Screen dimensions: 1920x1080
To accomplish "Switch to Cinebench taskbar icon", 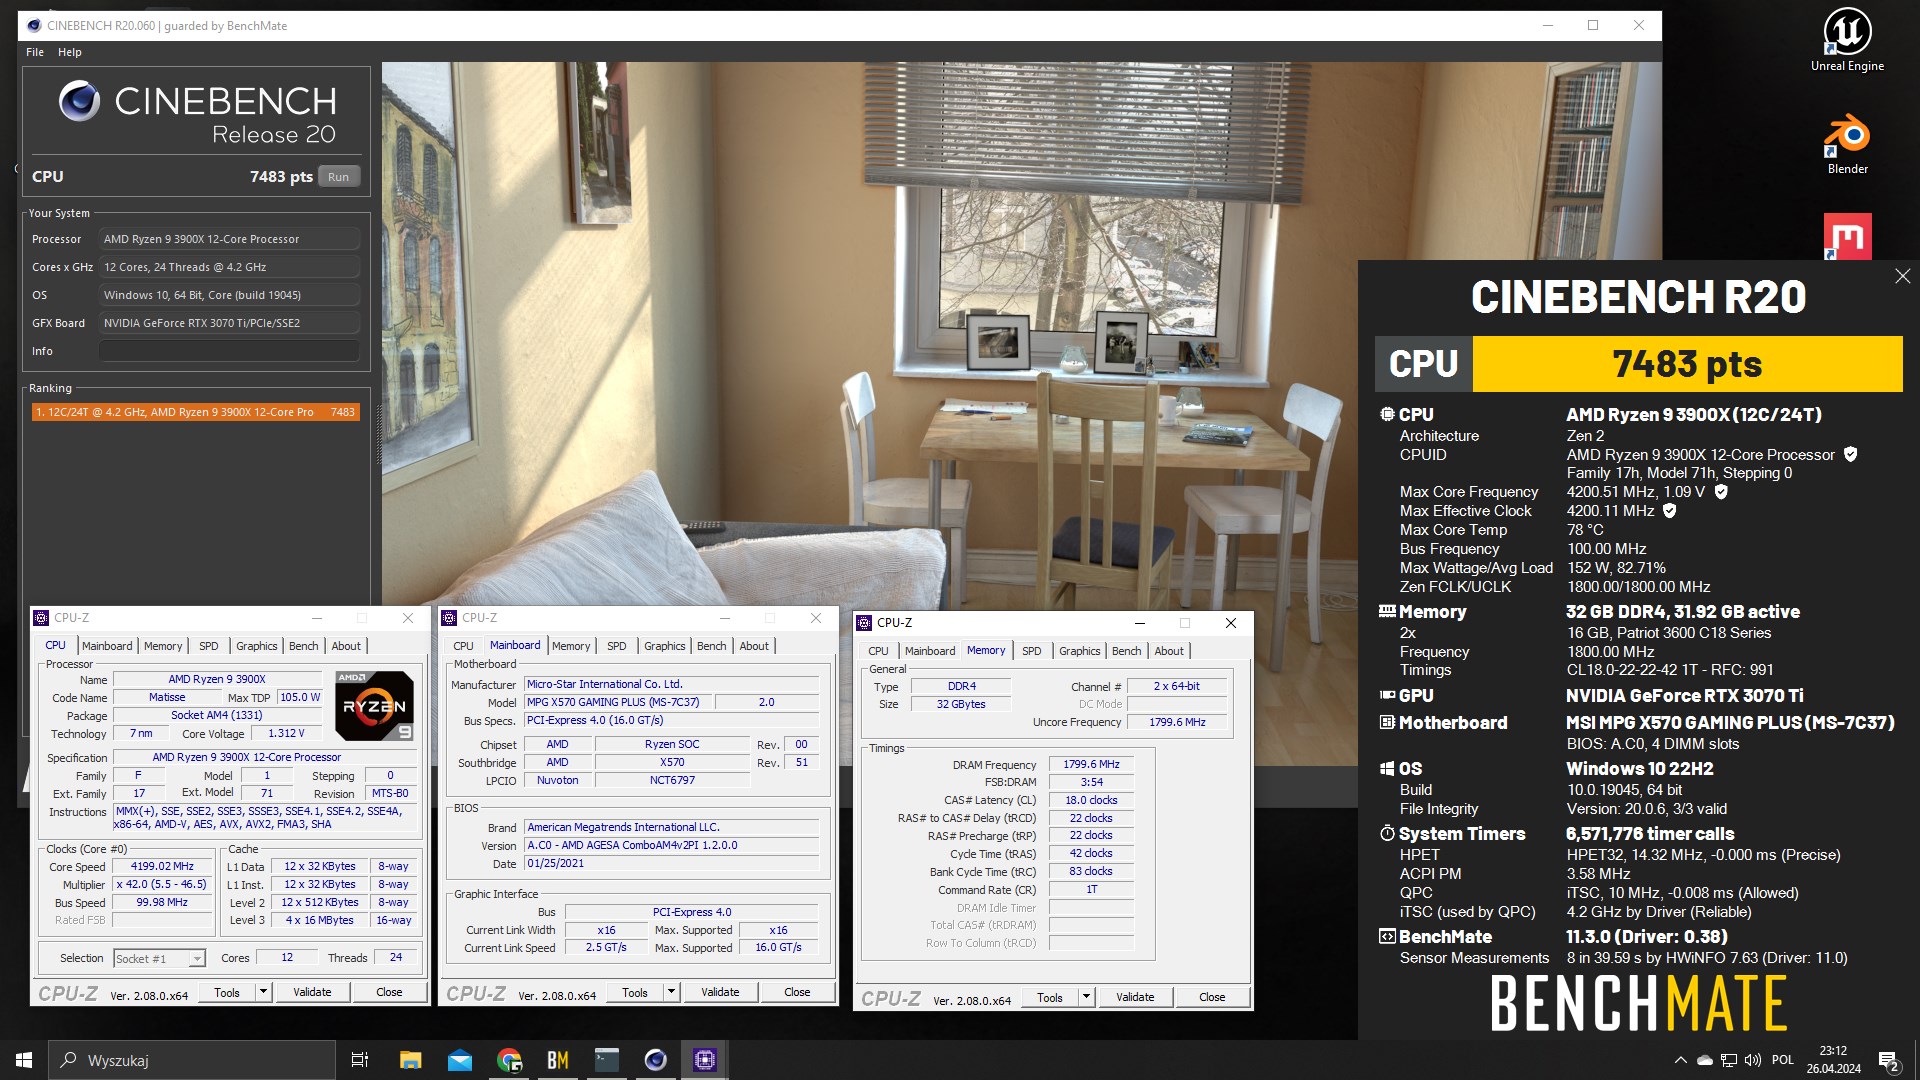I will click(656, 1060).
